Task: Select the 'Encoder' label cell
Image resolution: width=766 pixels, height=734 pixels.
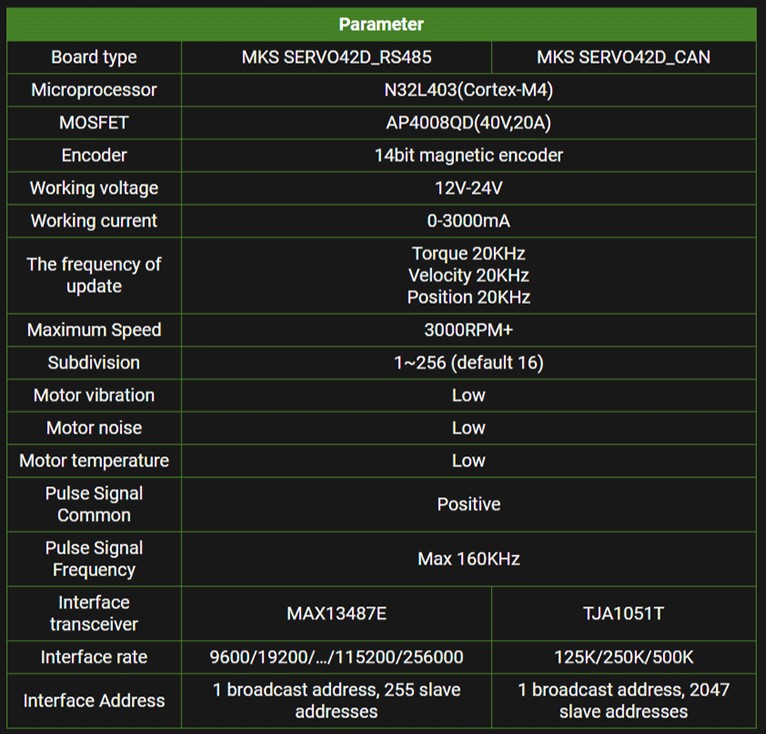Action: click(94, 155)
